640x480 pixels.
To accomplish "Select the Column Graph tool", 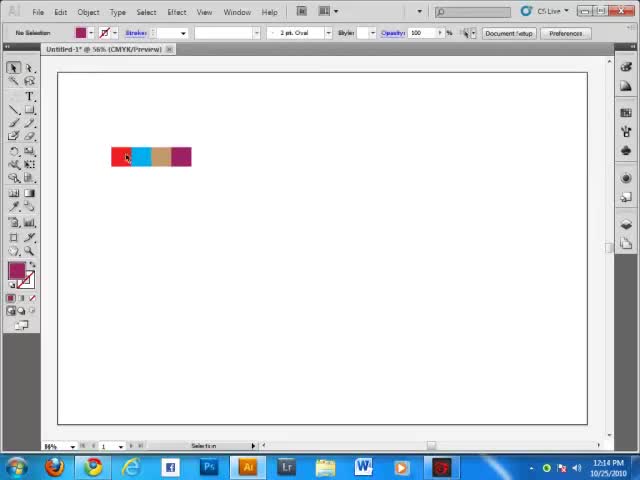I will (29, 222).
